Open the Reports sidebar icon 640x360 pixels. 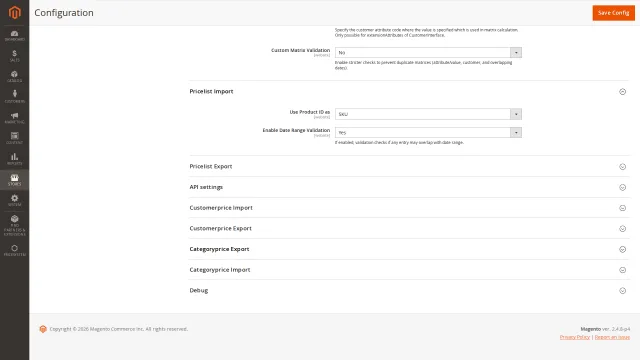(15, 159)
